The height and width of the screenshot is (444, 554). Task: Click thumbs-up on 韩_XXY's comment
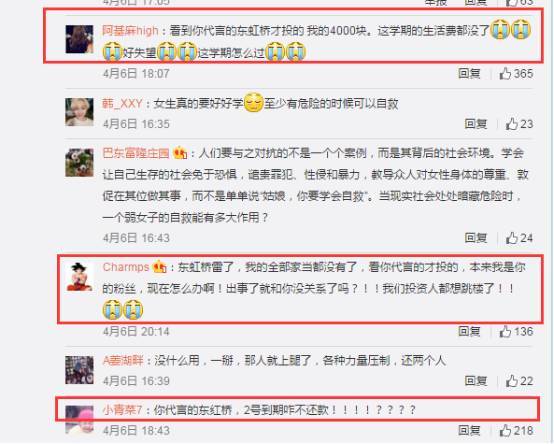[519, 124]
